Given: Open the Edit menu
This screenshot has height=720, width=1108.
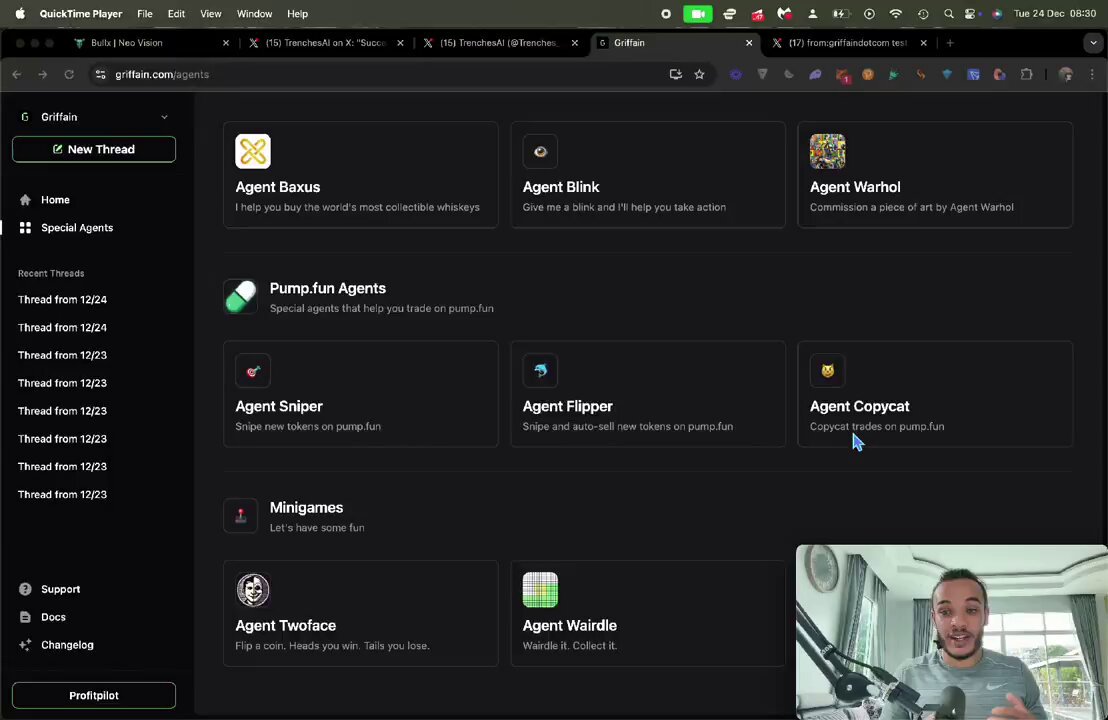Looking at the screenshot, I should (x=176, y=13).
